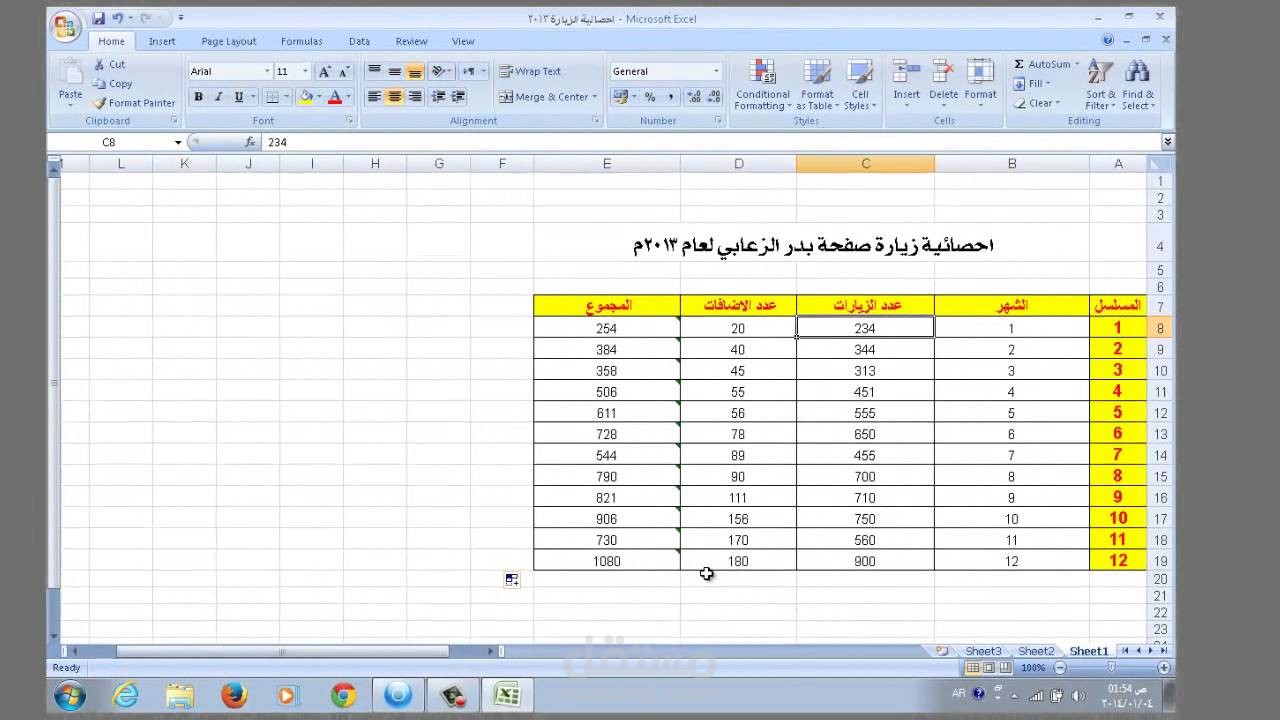Switch to Page Break Preview in status bar
The image size is (1280, 720).
pos(1005,667)
